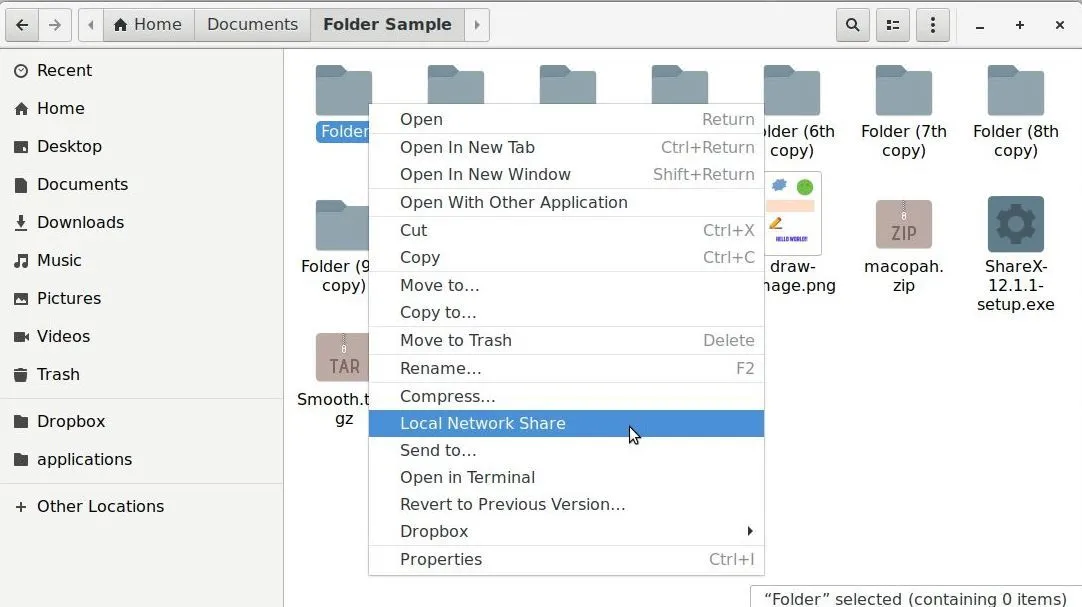The height and width of the screenshot is (607, 1082).
Task: Open the macopah.zip archive icon
Action: (903, 225)
